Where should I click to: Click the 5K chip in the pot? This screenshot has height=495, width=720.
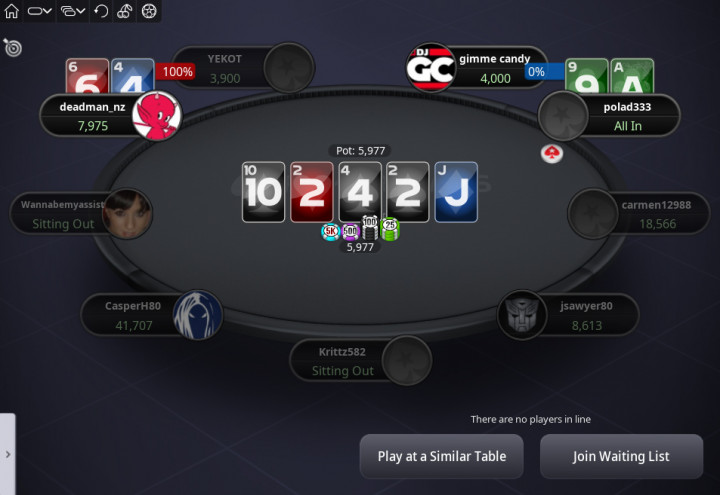tap(330, 232)
